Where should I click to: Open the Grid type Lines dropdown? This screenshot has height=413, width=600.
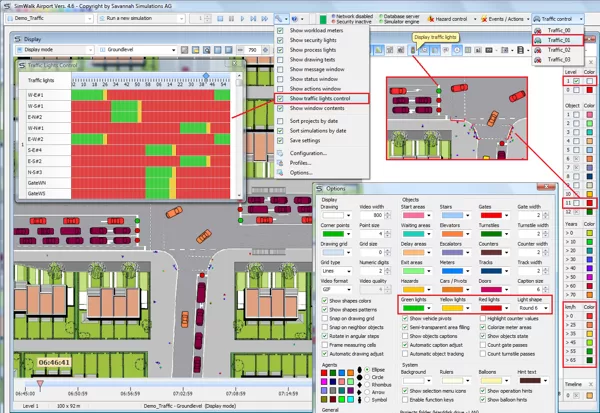pos(349,271)
